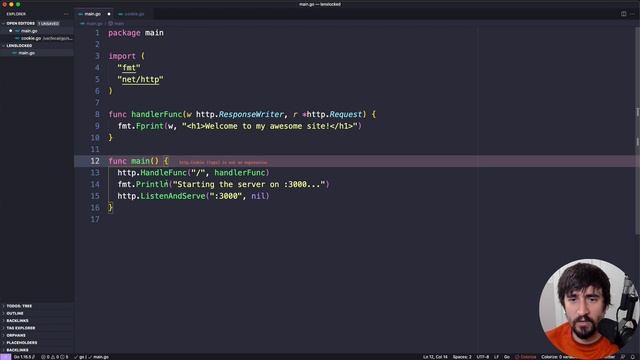Open the feedback icon in status bar
This screenshot has width=640, height=360.
coord(623,357)
